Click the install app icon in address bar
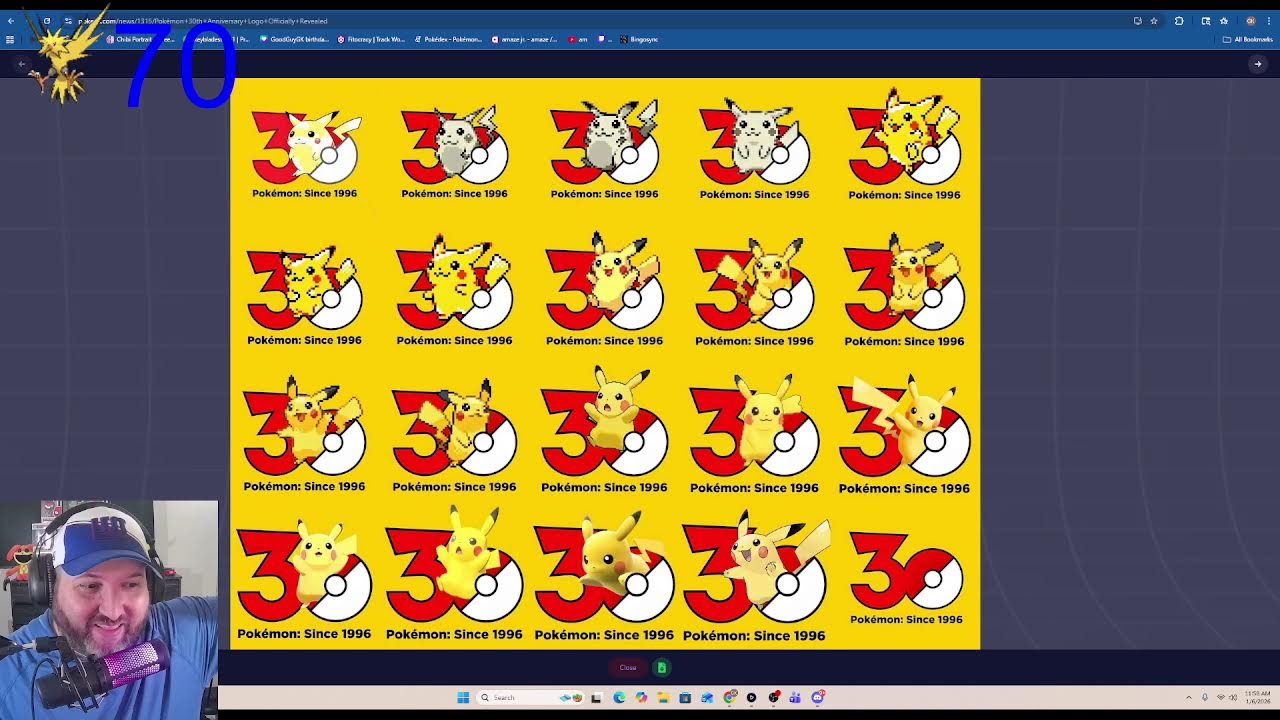Screen dimensions: 1280x720 coord(1138,21)
